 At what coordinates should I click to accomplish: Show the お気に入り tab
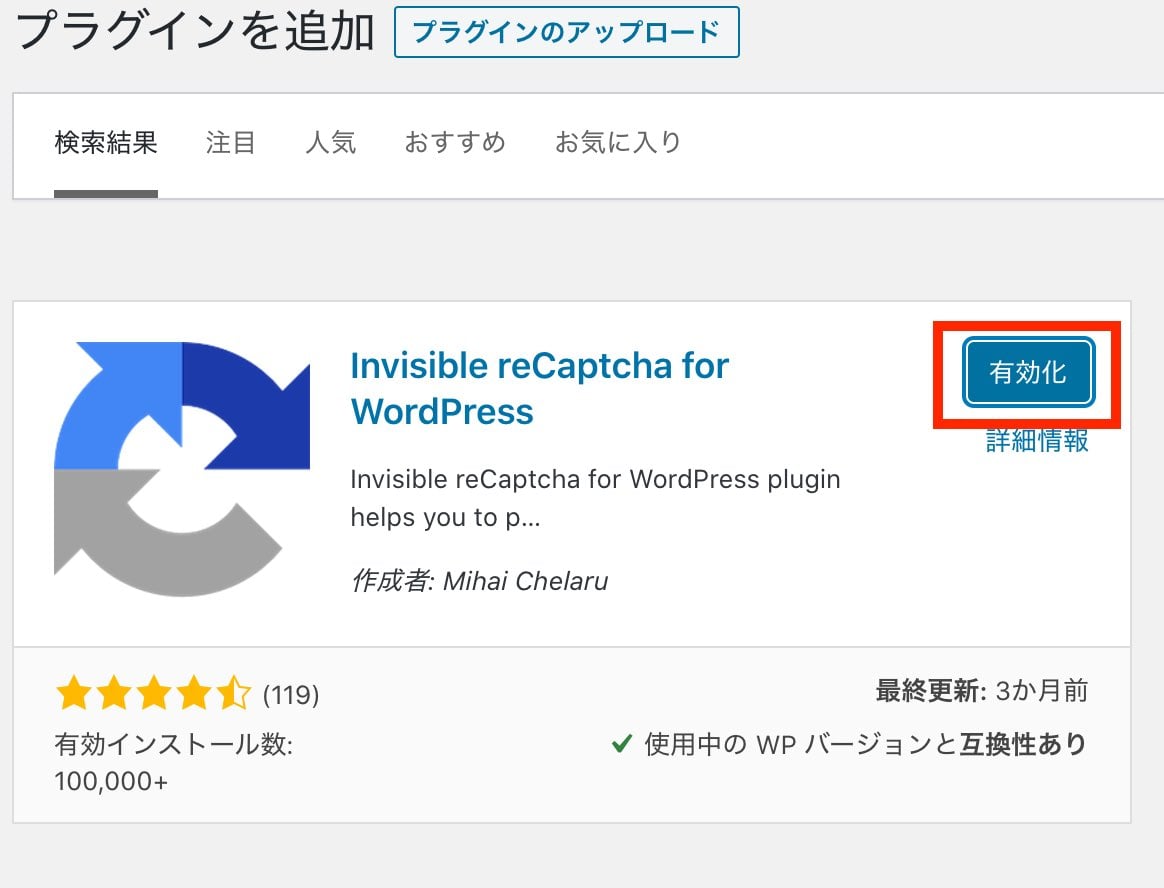pos(618,142)
